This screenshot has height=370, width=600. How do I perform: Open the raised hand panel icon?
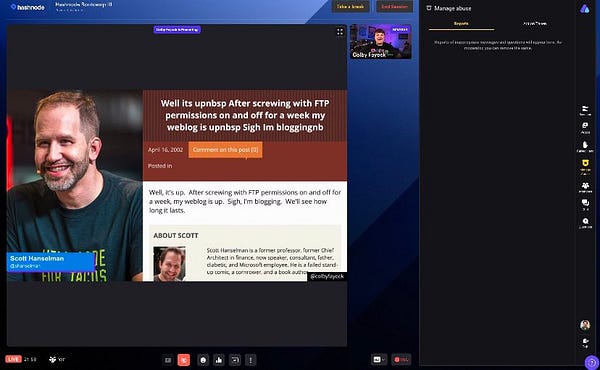(x=585, y=147)
